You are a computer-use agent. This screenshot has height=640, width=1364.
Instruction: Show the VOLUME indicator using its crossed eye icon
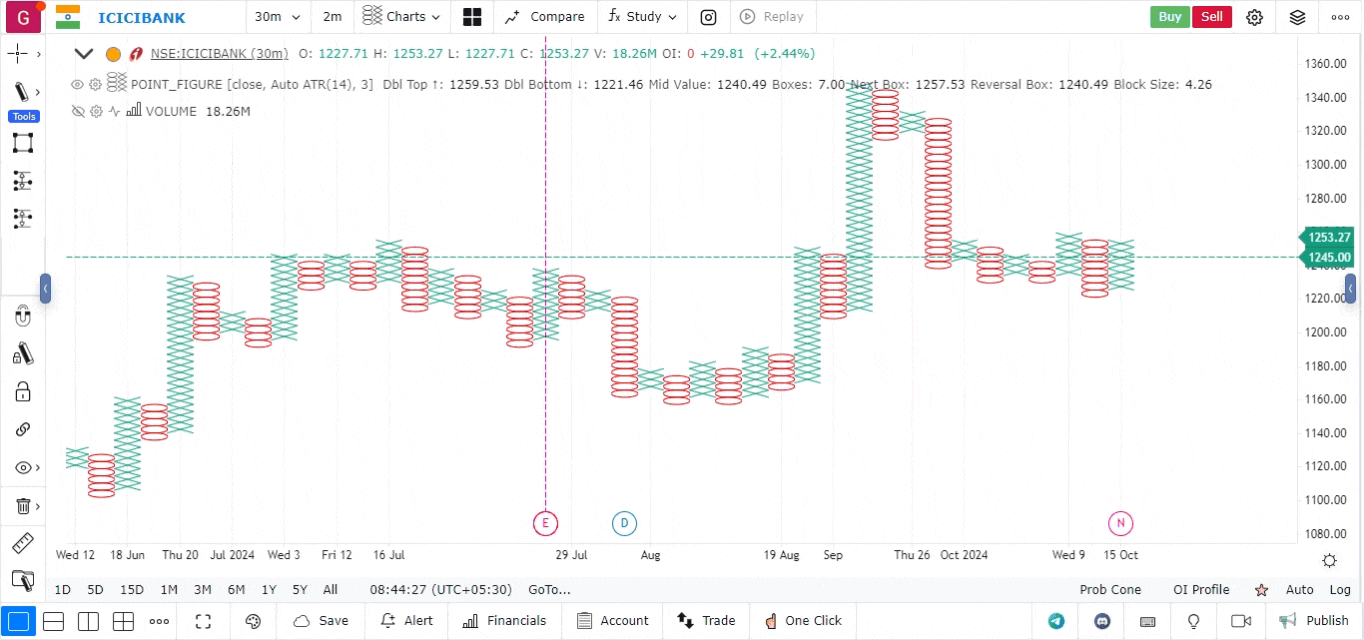[x=77, y=111]
